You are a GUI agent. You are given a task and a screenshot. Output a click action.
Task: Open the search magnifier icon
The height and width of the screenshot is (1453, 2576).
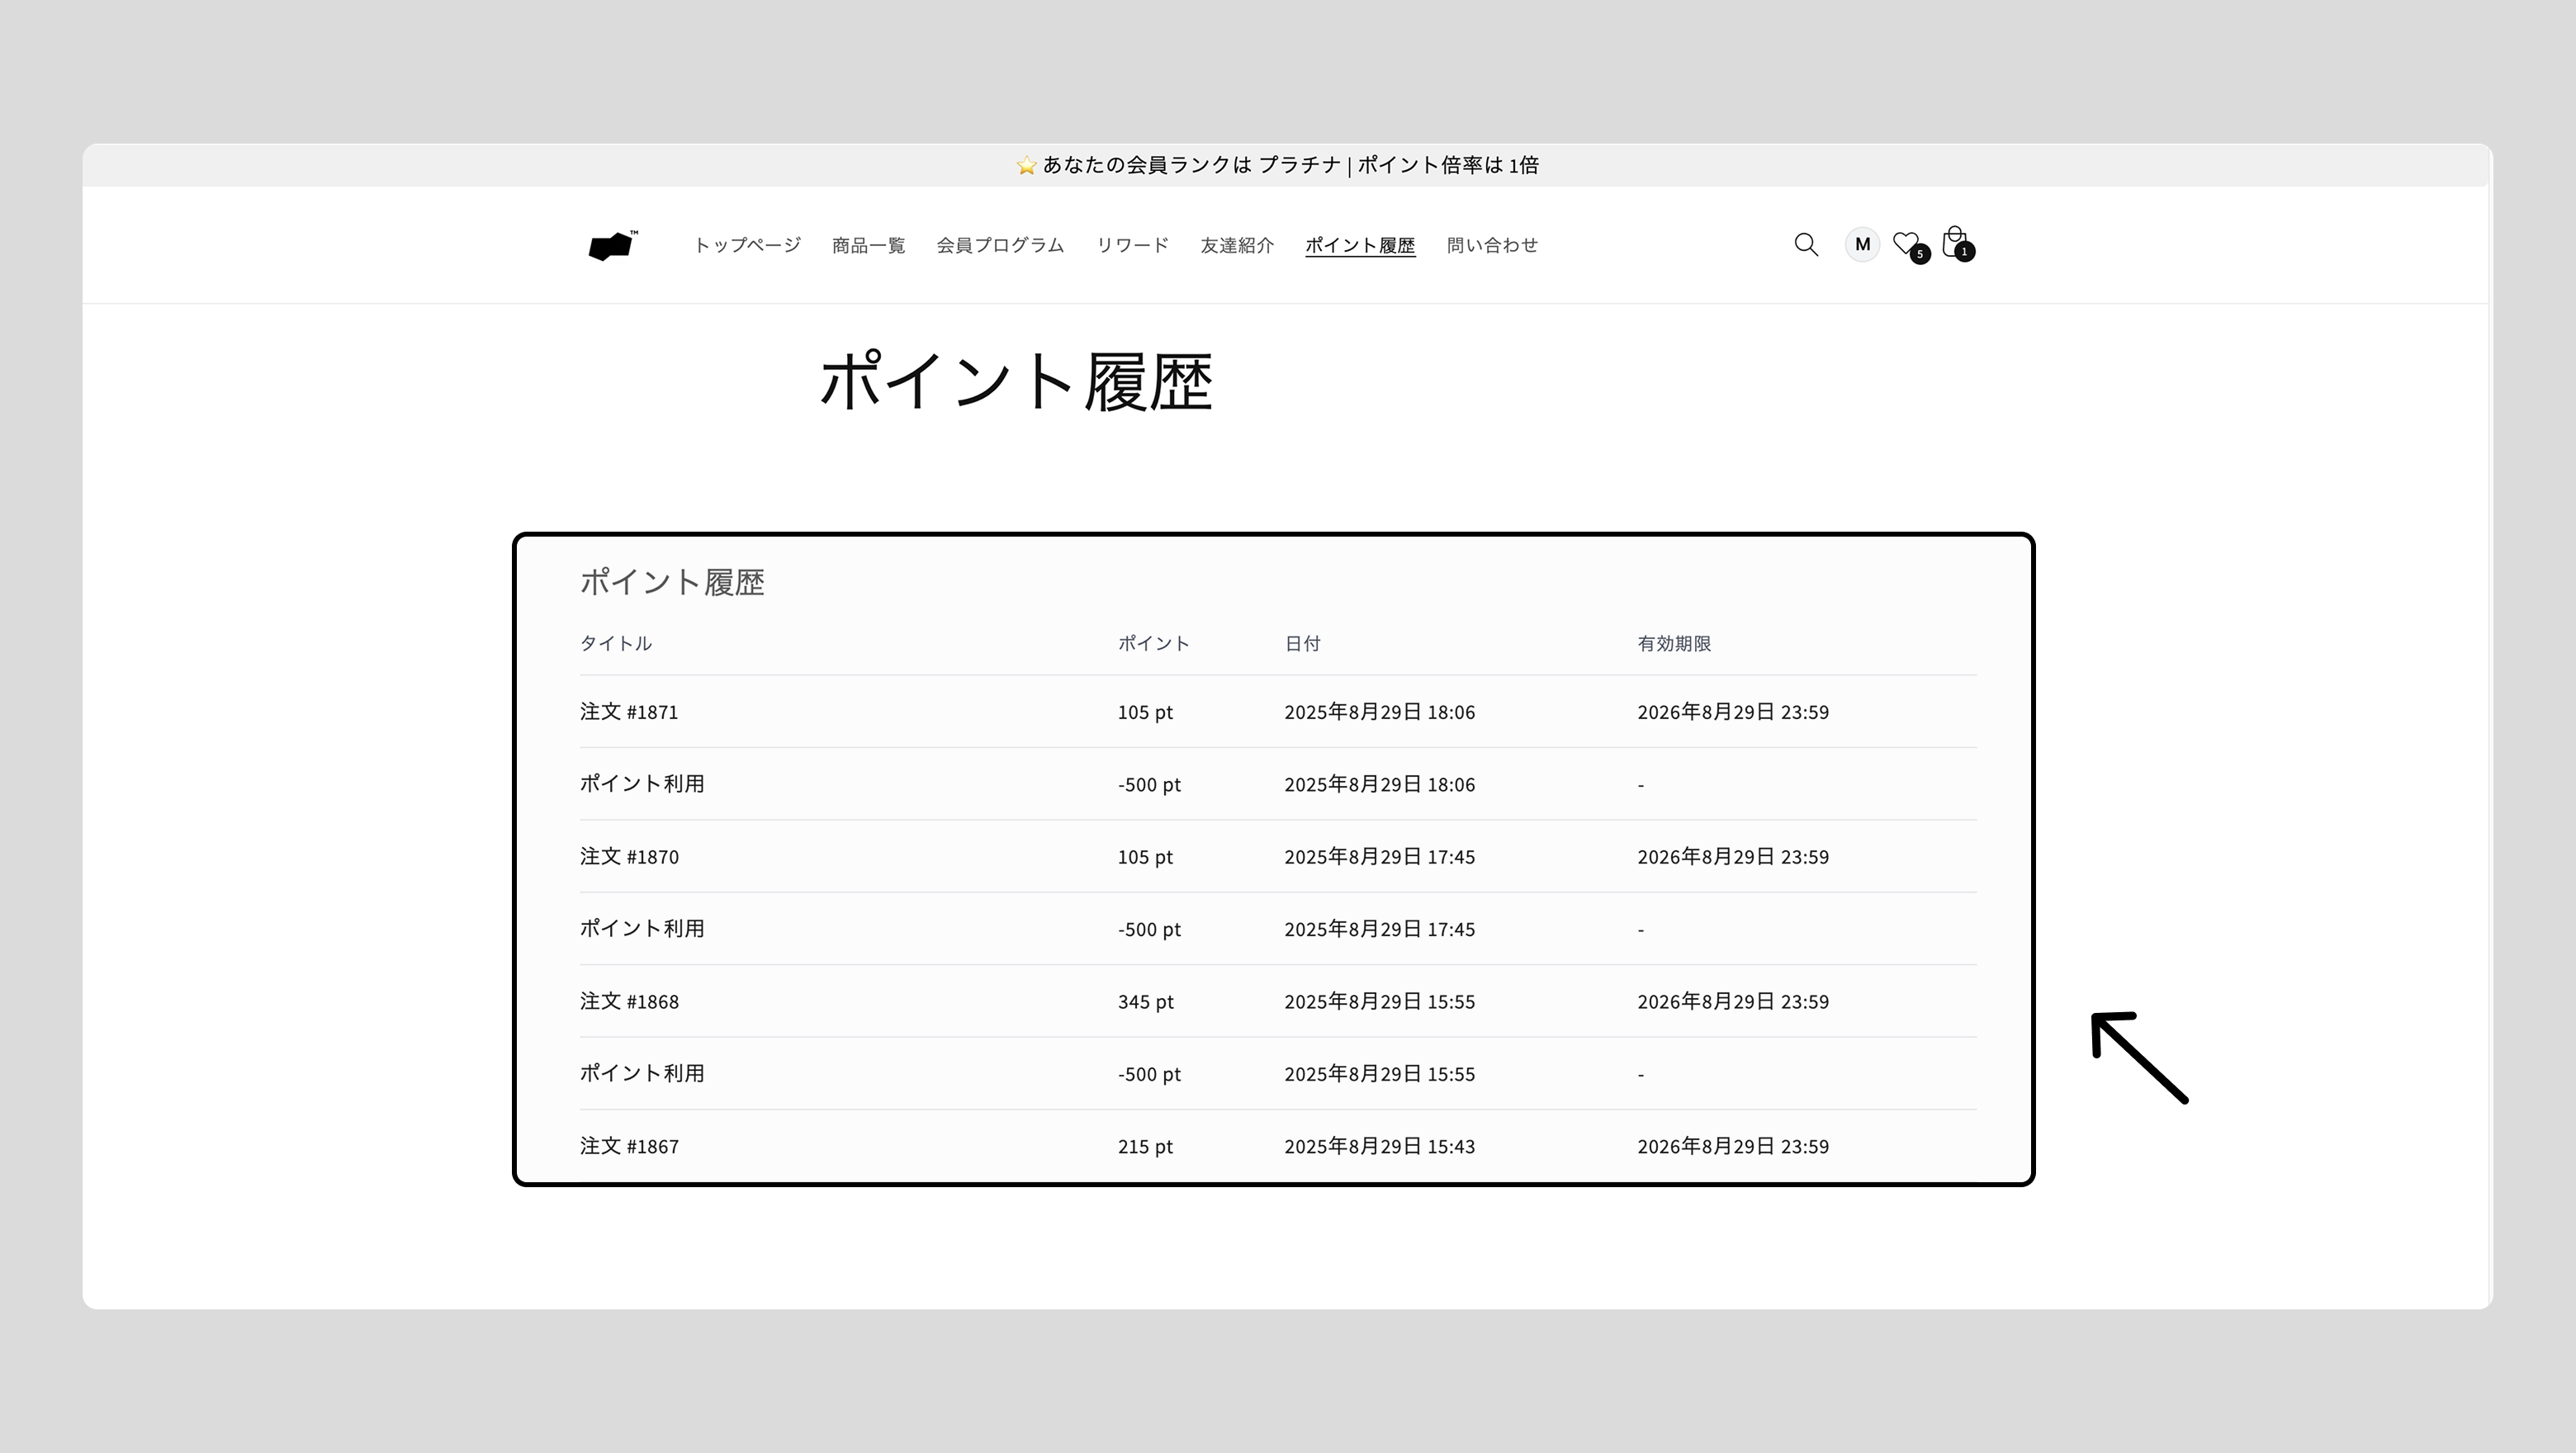point(1805,245)
